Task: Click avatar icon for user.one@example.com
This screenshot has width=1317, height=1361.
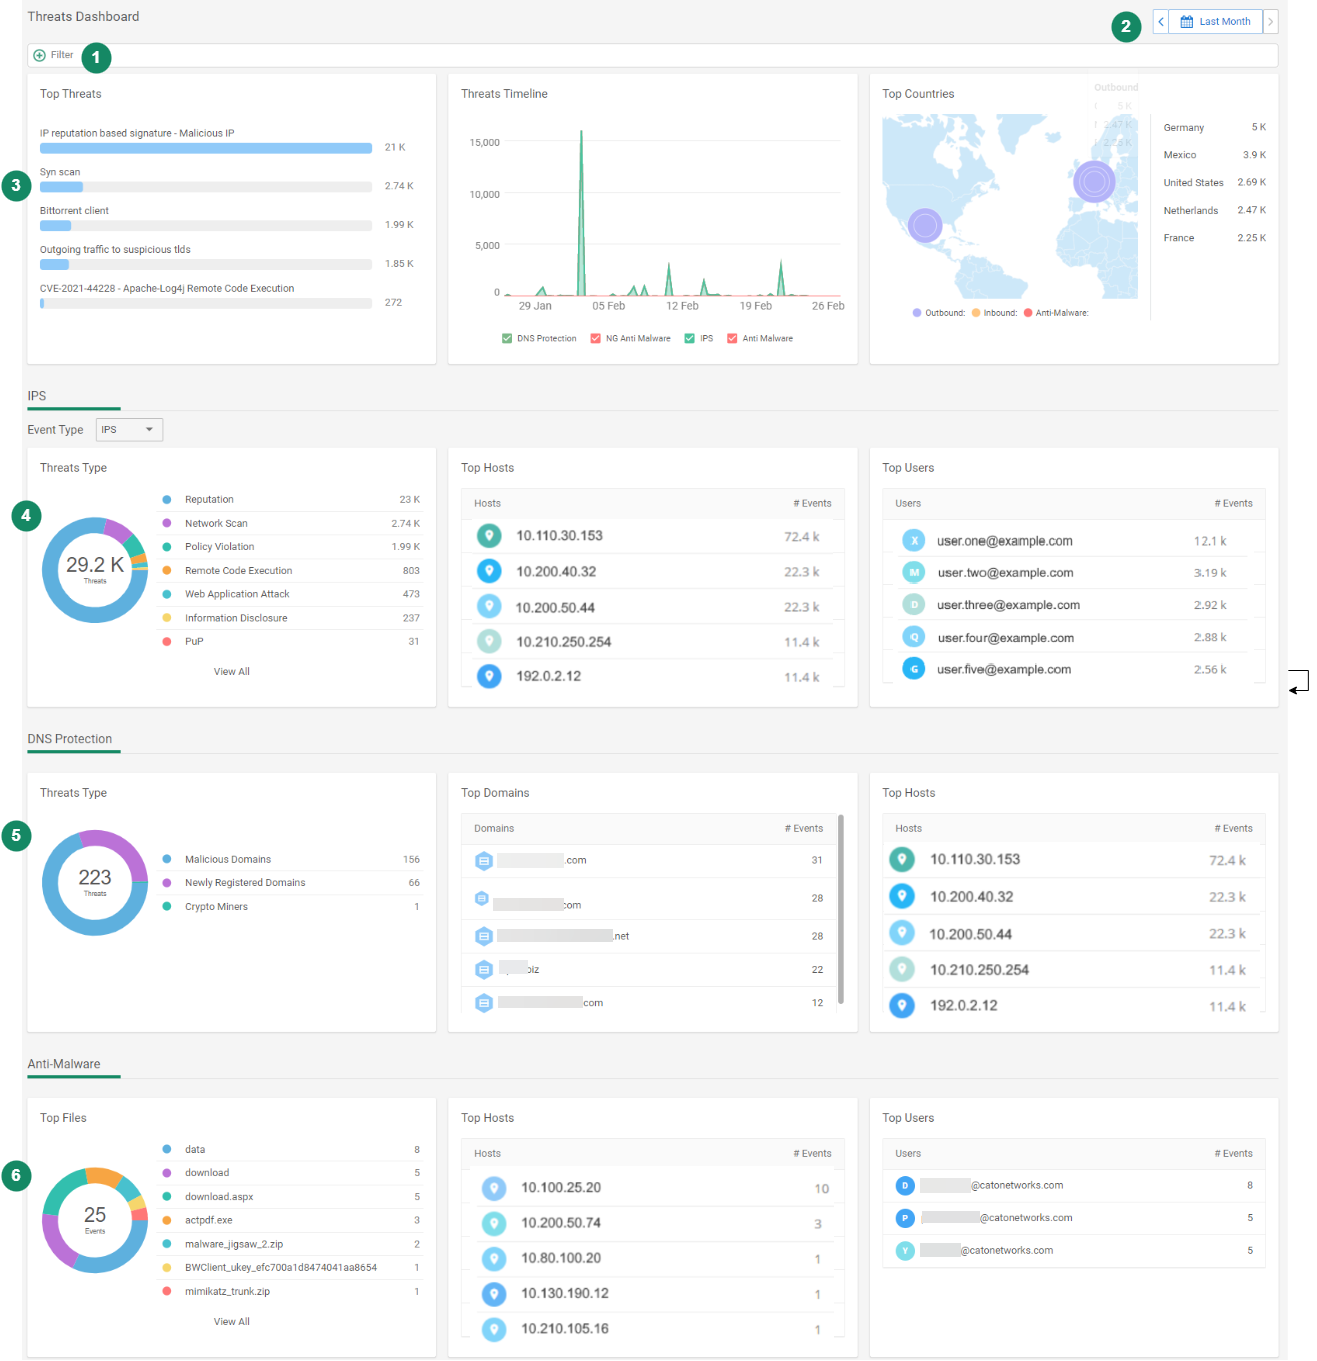Action: (913, 541)
